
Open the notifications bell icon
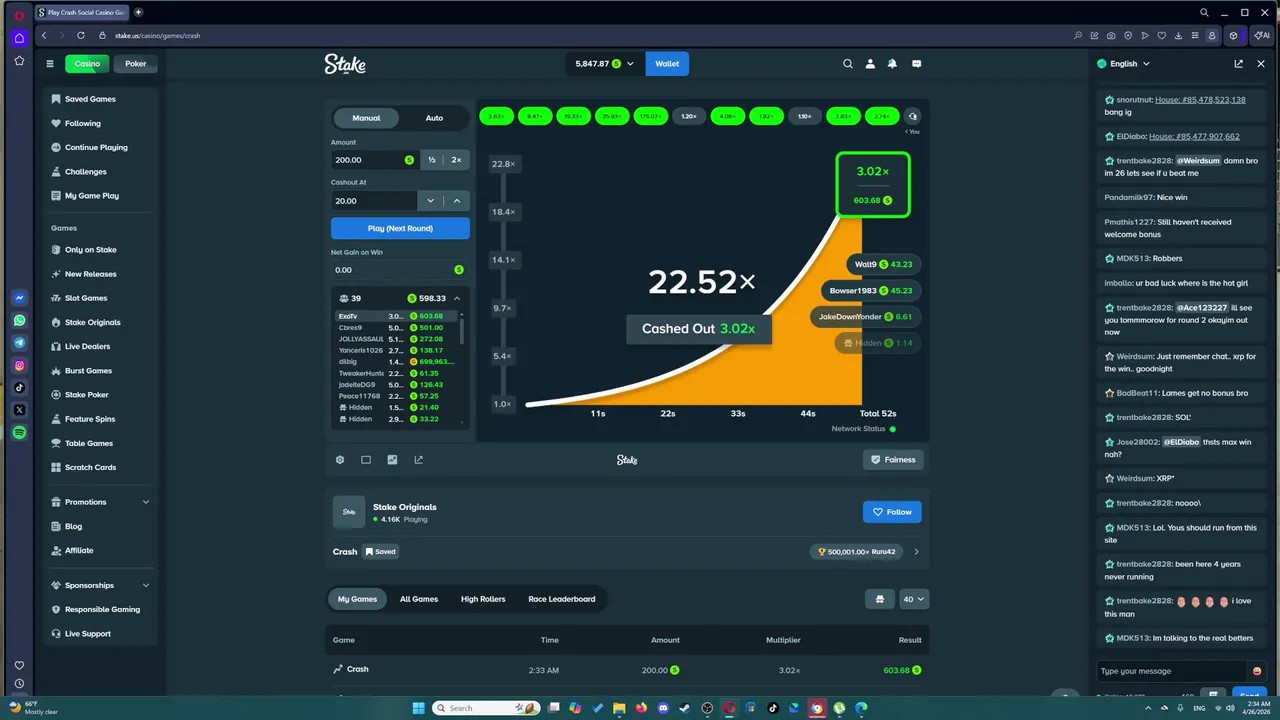pos(892,63)
